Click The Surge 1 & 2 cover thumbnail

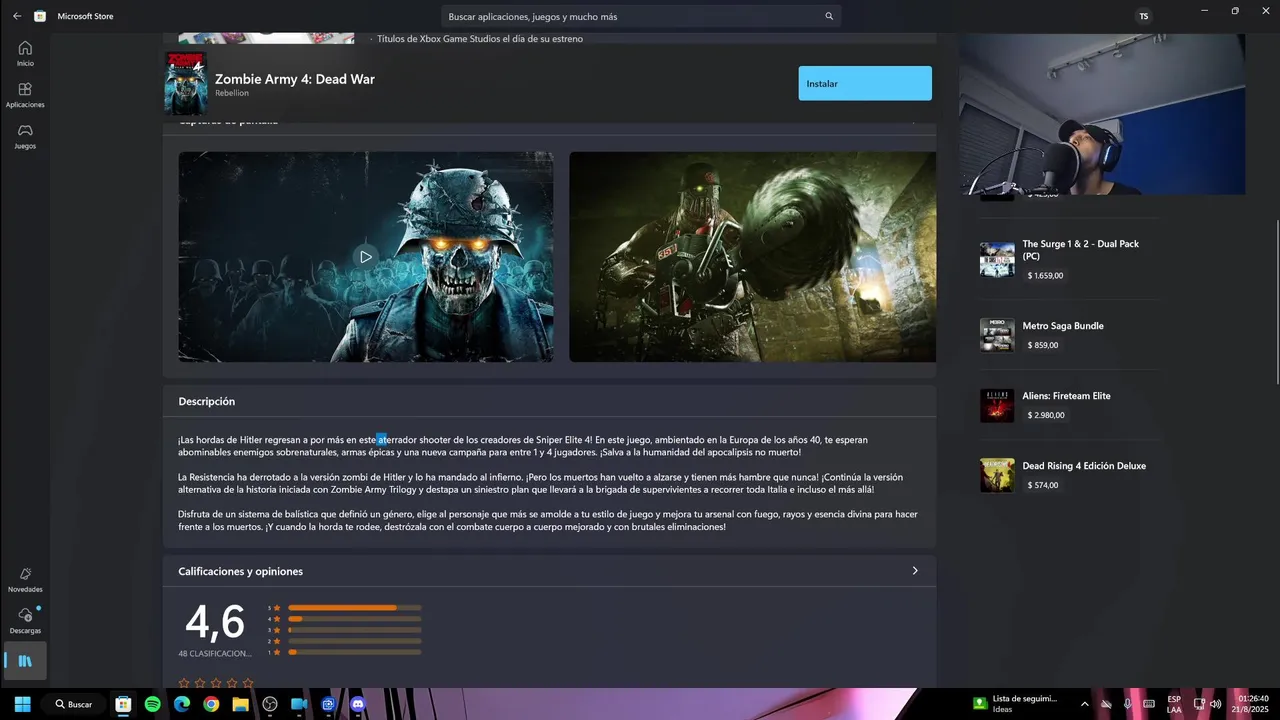coord(997,259)
